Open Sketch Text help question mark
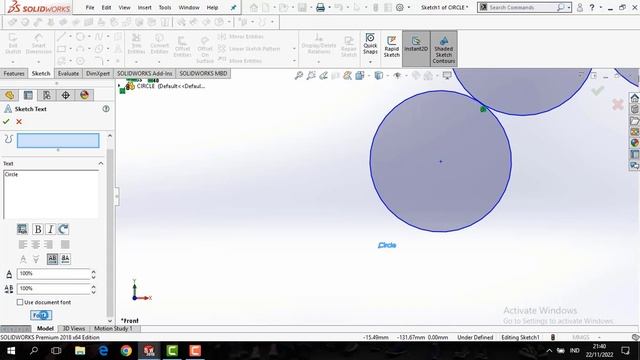 (106, 109)
